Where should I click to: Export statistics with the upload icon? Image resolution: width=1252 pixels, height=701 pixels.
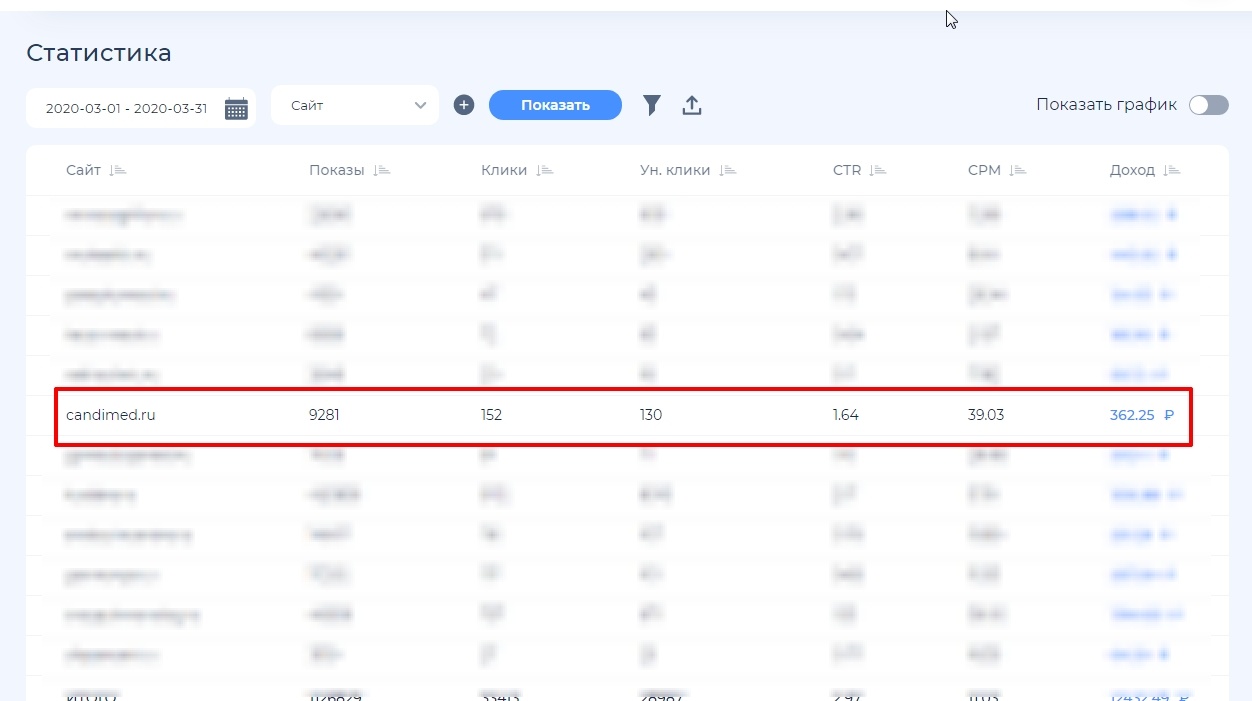pyautogui.click(x=692, y=105)
